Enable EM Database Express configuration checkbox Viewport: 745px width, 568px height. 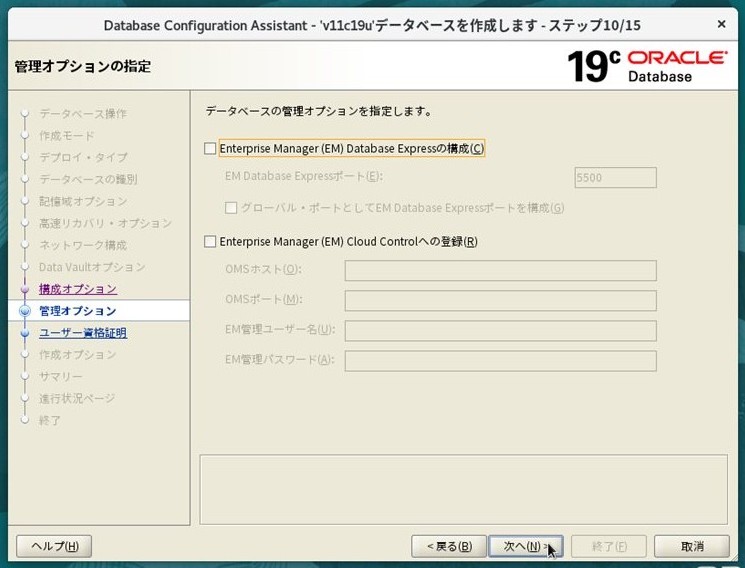[210, 148]
